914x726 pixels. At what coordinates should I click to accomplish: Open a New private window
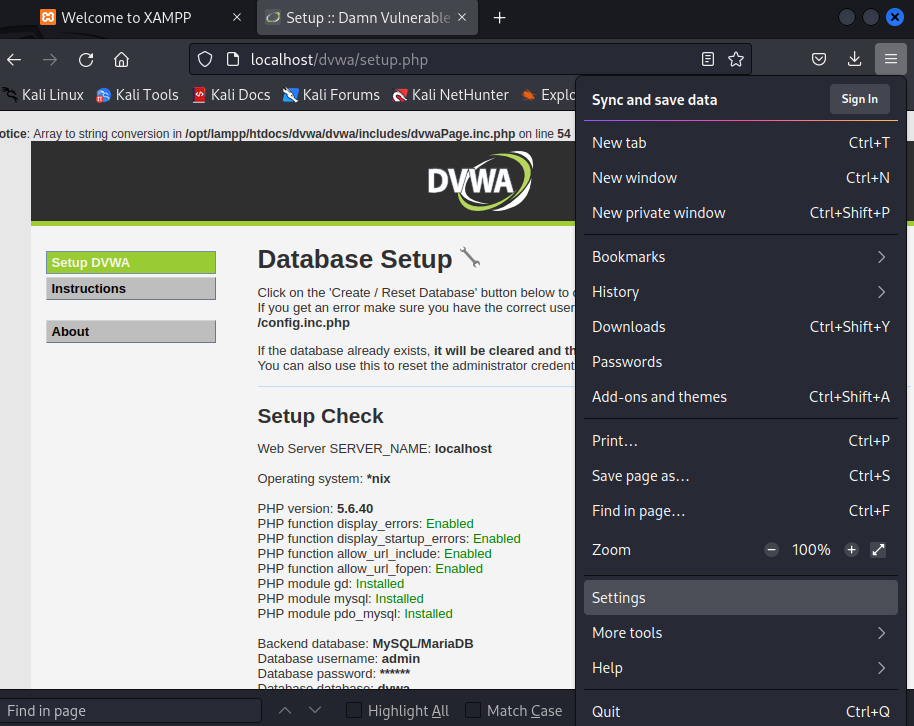pyautogui.click(x=740, y=213)
